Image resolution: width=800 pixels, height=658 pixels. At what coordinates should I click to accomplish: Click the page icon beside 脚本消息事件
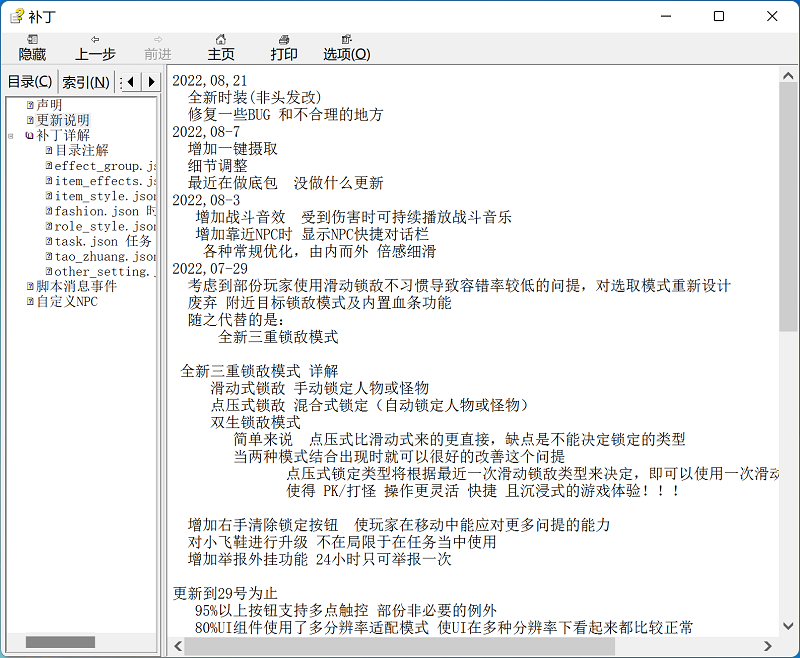[x=30, y=286]
